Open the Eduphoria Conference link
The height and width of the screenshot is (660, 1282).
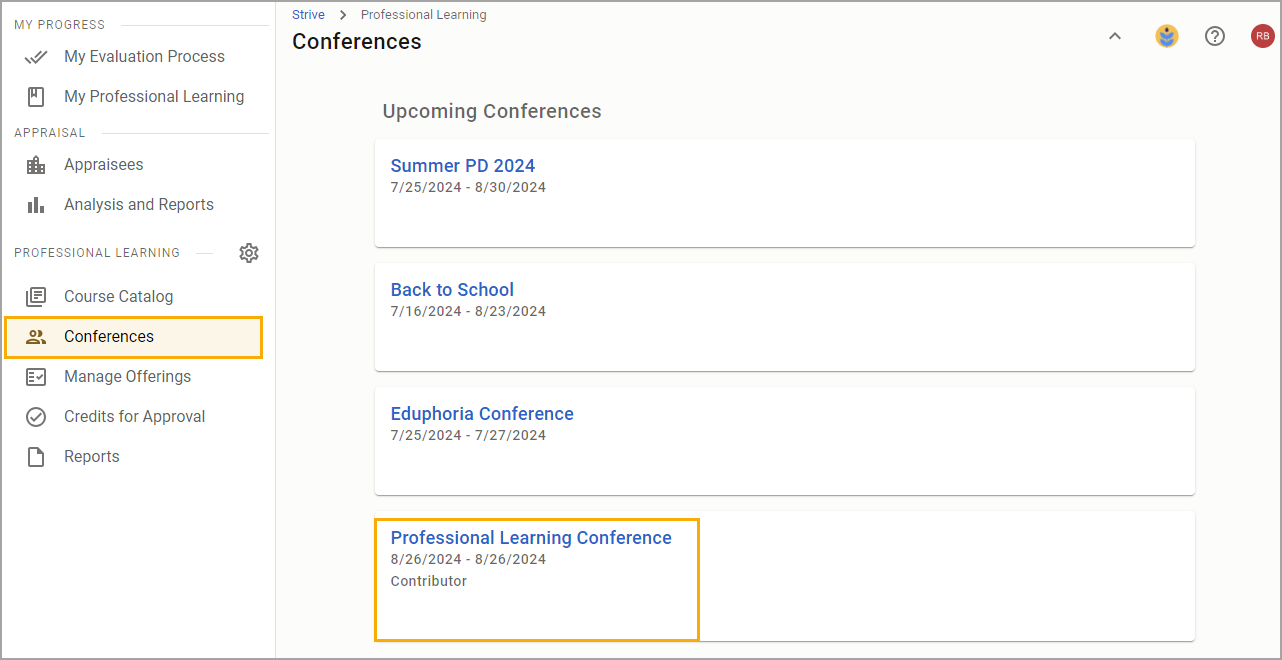482,414
